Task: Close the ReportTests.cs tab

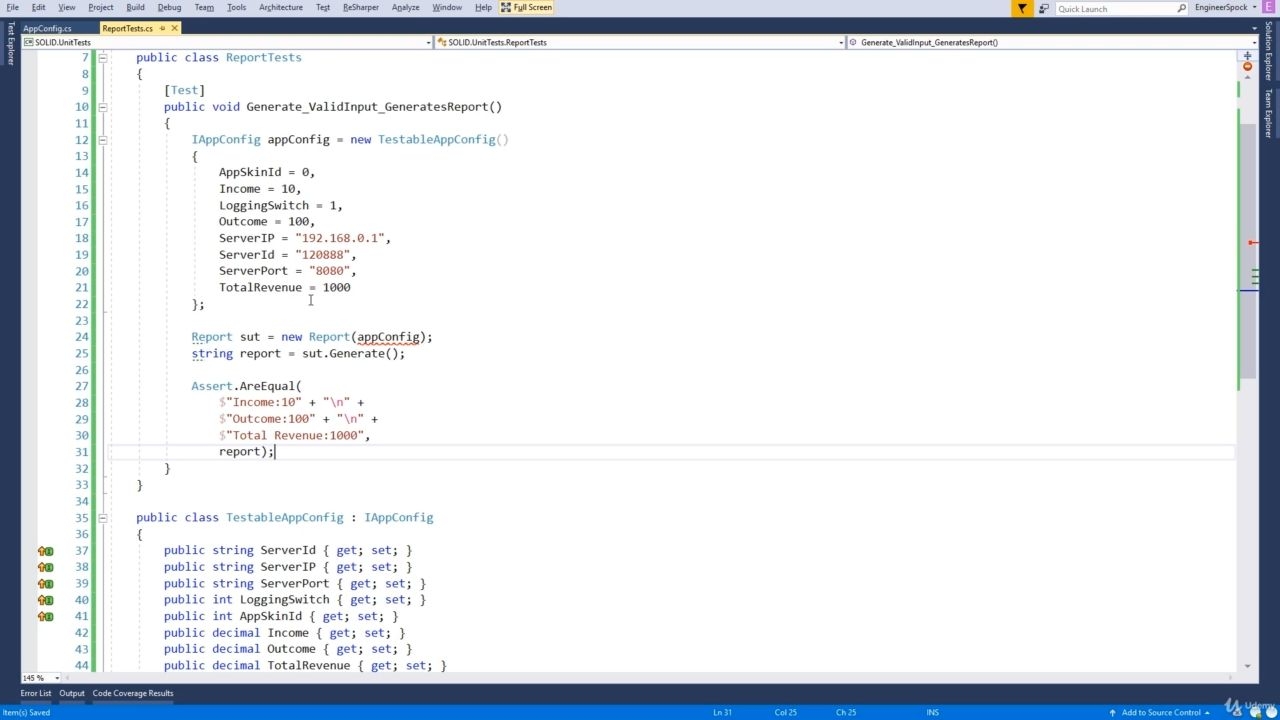Action: 174,28
